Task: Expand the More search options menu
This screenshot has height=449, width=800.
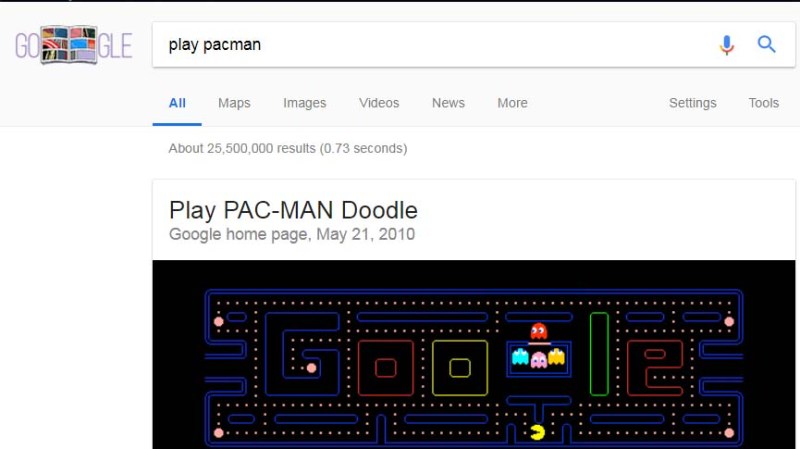Action: tap(512, 103)
